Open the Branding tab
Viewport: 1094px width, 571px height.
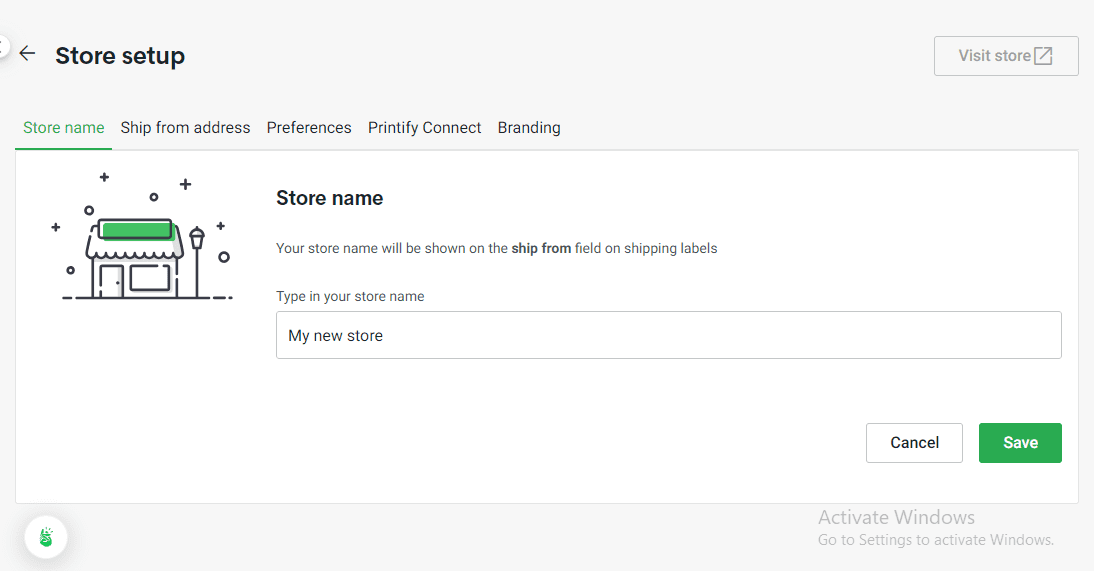point(529,128)
